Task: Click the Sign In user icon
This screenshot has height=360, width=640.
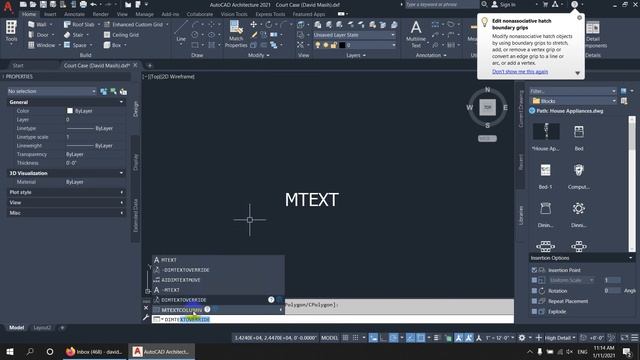Action: pos(495,4)
